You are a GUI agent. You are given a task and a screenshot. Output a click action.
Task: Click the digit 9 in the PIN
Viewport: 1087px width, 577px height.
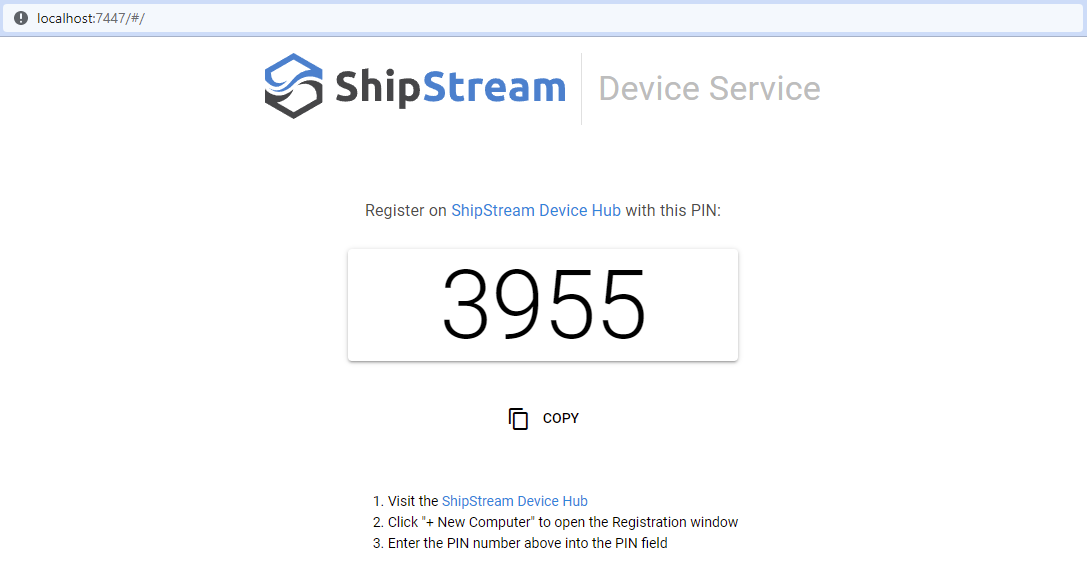click(x=519, y=305)
